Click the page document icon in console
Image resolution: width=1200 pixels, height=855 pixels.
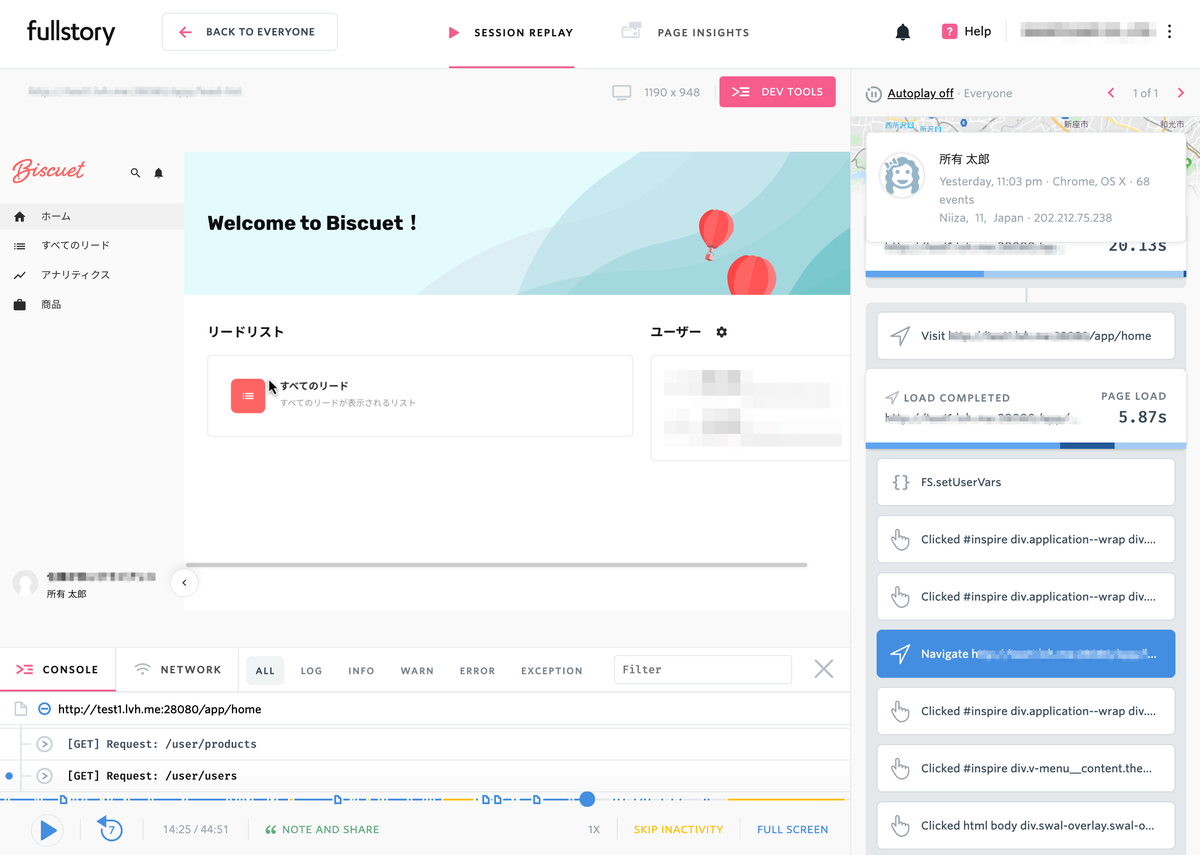[20, 709]
